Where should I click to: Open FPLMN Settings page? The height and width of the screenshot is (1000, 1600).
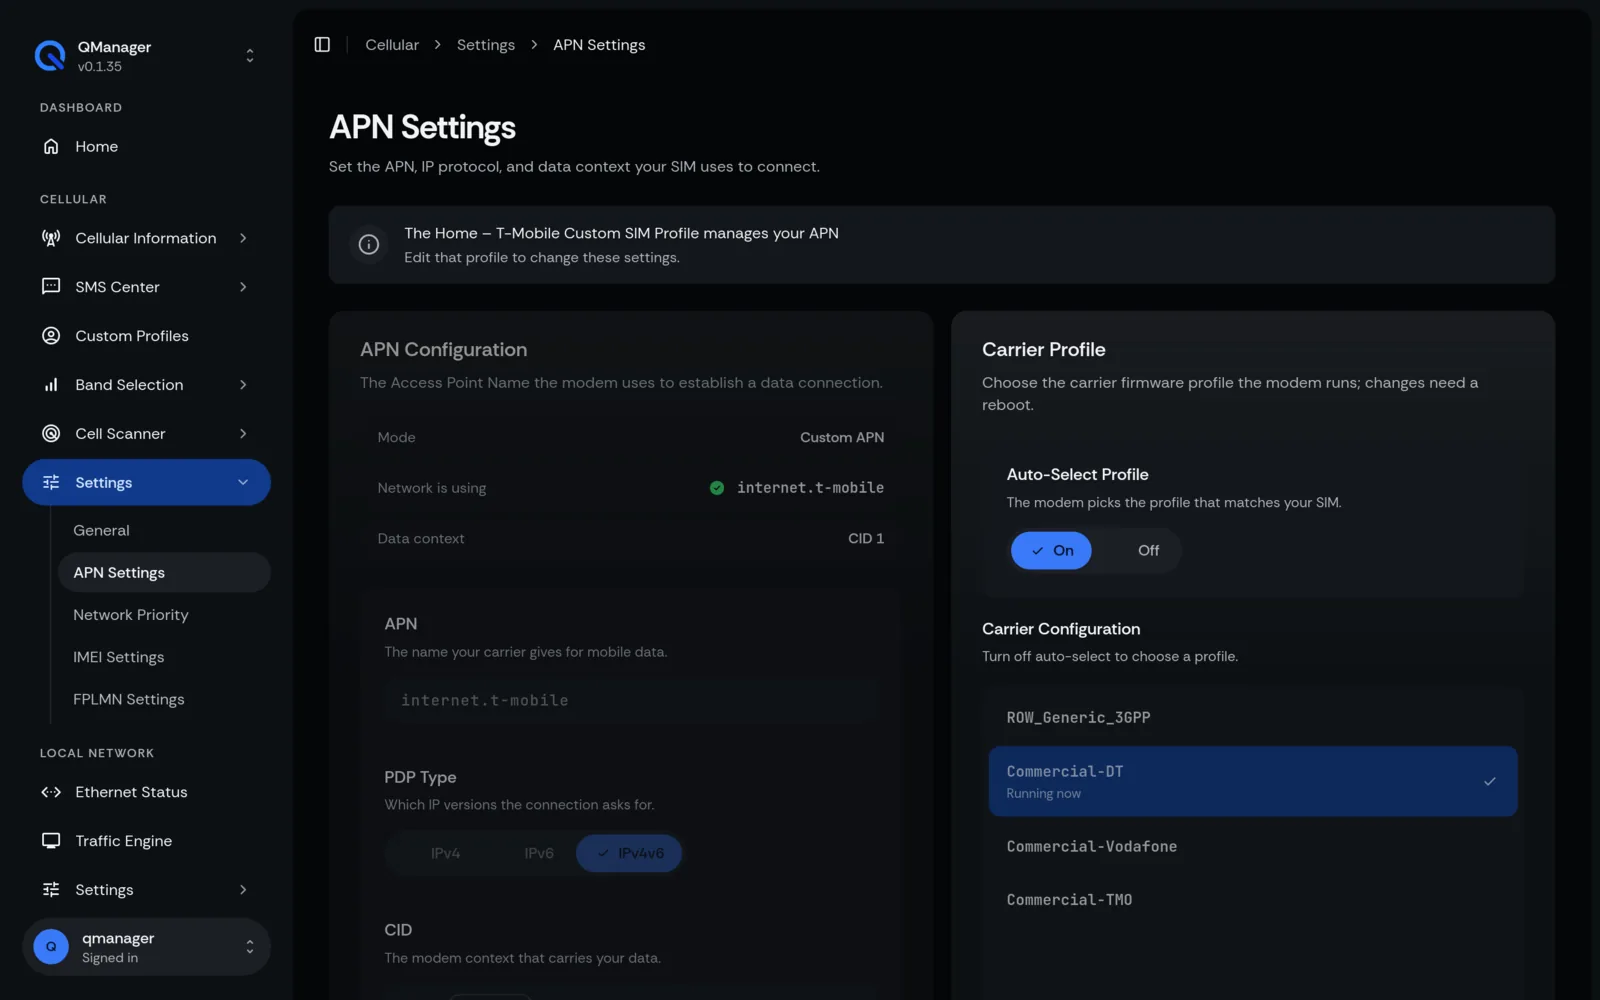coord(165,699)
